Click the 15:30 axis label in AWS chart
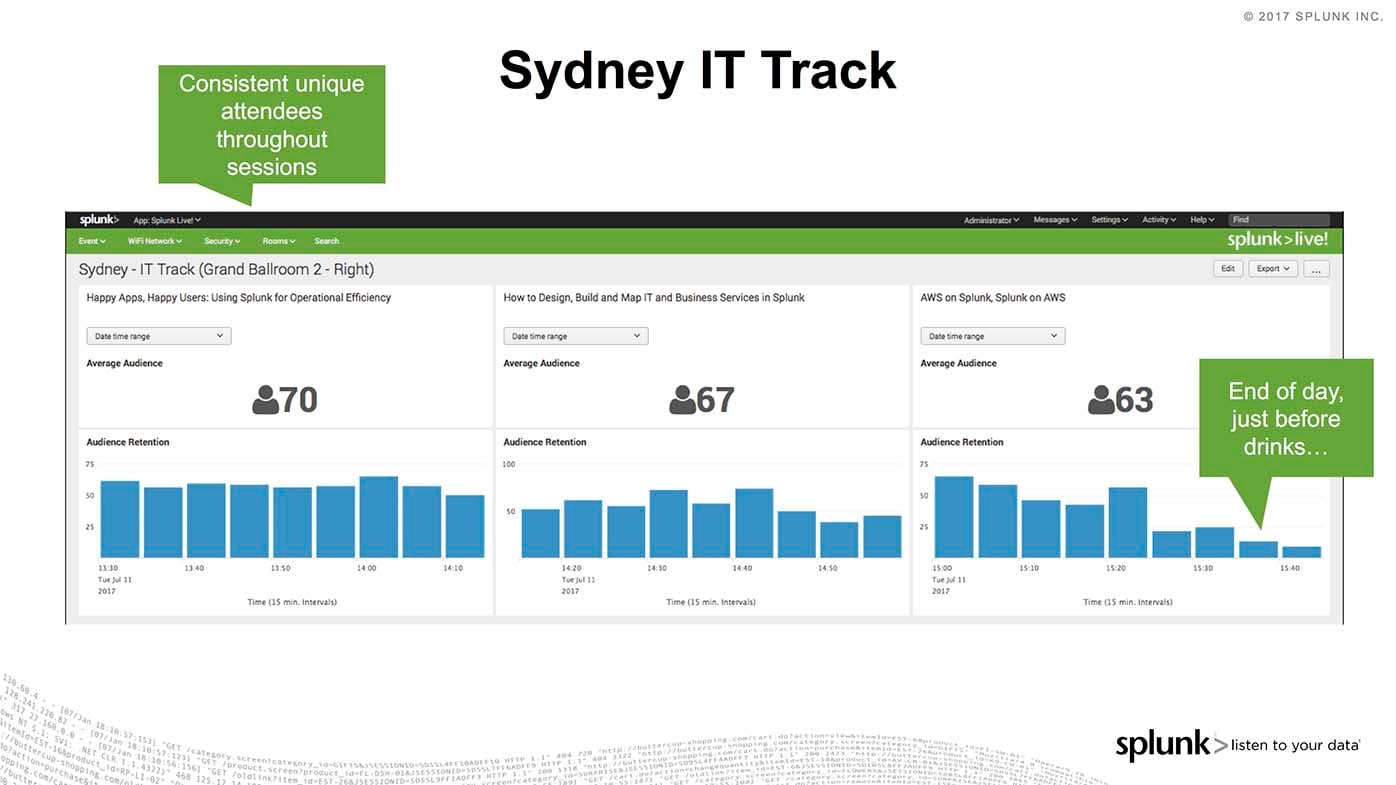The image size is (1396, 785). coord(1202,568)
